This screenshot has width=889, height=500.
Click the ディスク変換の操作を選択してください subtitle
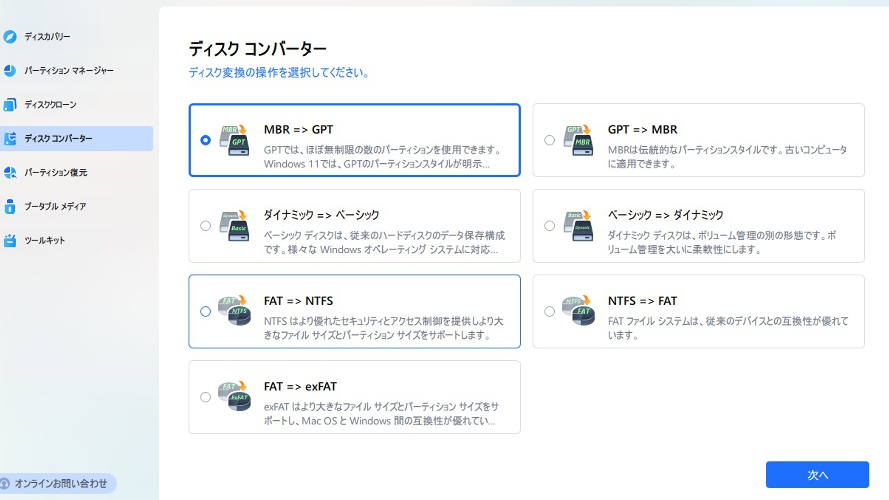click(x=278, y=73)
